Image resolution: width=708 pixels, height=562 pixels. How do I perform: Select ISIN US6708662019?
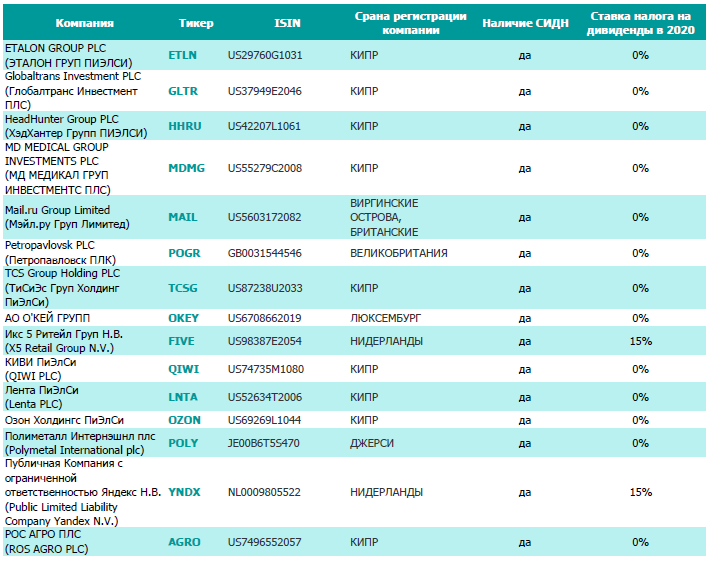(264, 318)
